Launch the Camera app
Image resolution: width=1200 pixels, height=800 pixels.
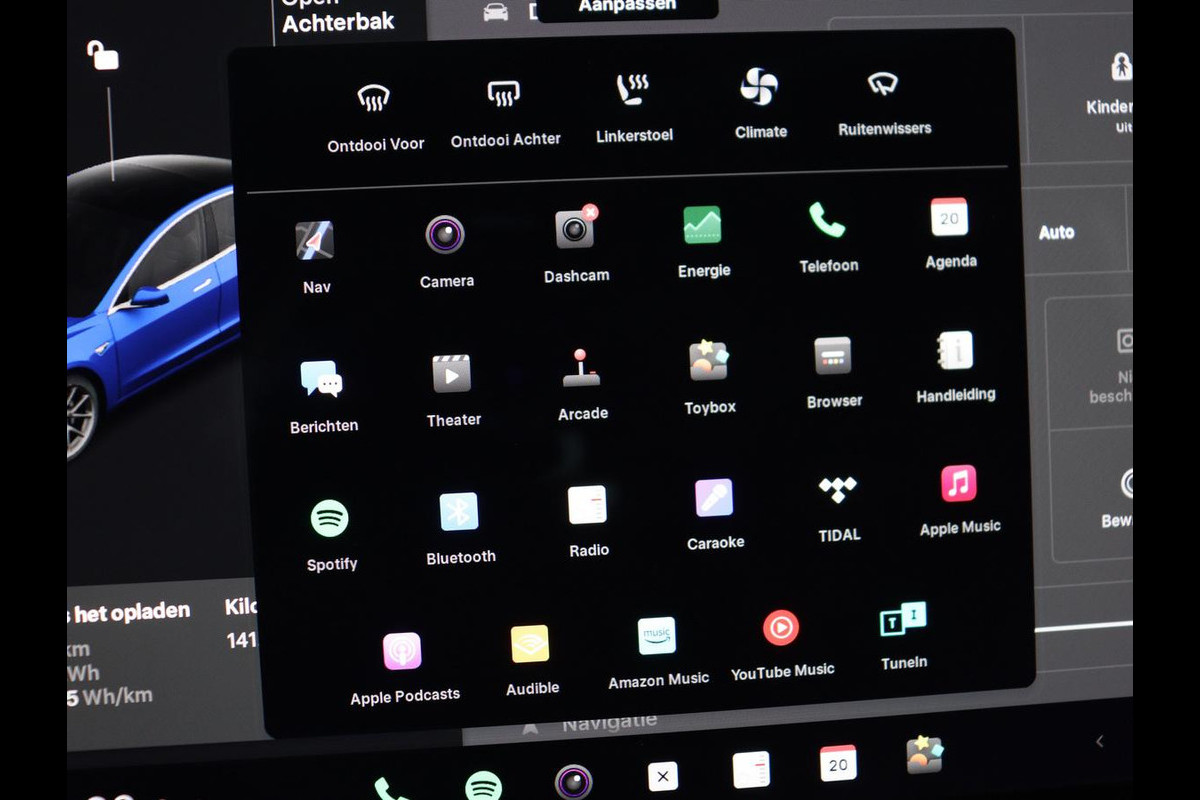(445, 236)
